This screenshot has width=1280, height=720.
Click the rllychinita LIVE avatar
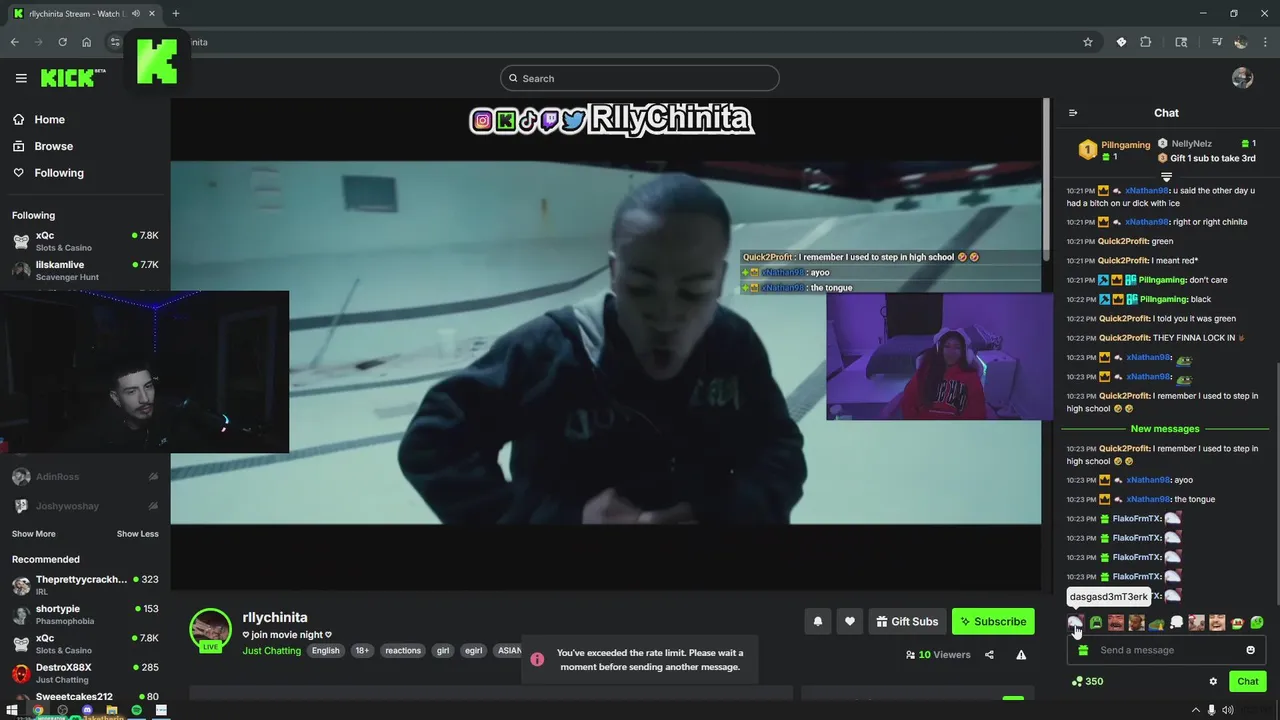[211, 630]
